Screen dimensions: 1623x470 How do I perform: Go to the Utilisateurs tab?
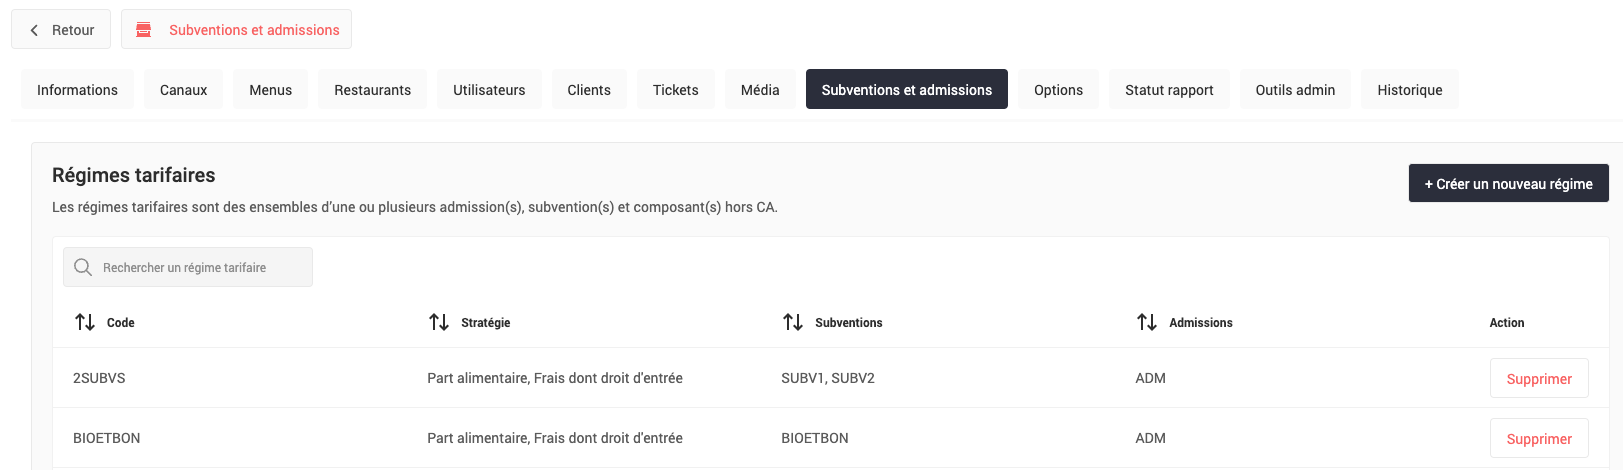[489, 90]
